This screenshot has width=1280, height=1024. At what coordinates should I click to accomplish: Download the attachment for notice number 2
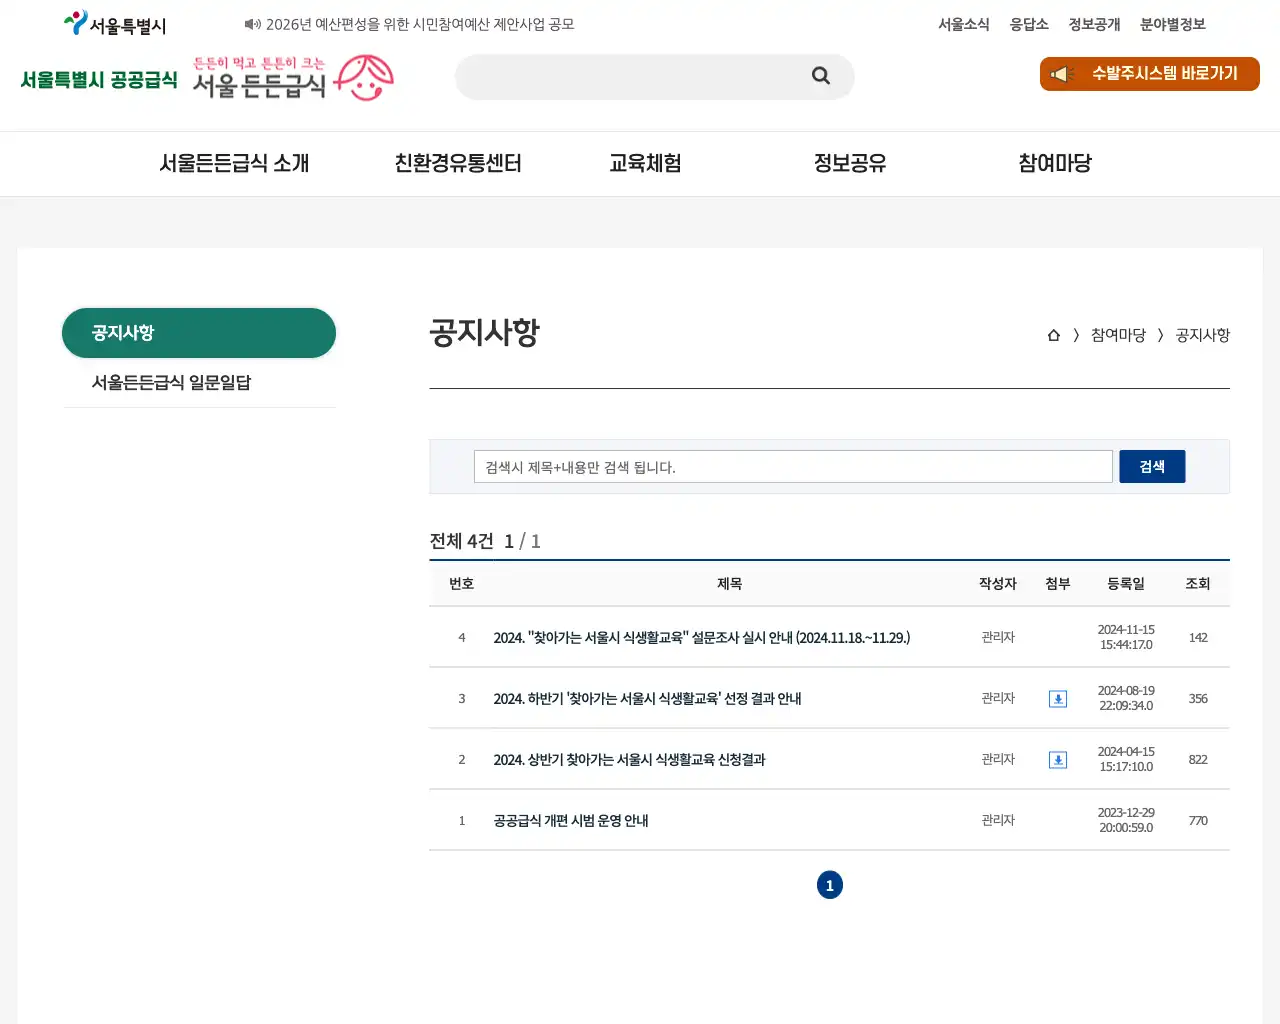tap(1057, 760)
